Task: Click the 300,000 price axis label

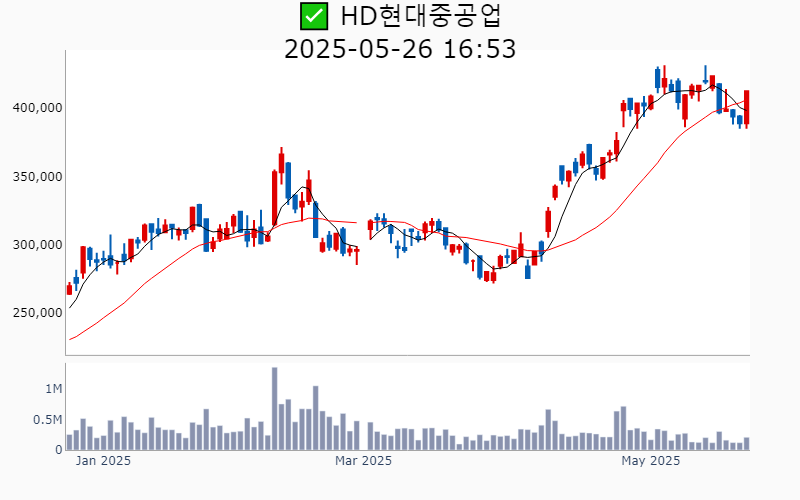Action: click(38, 245)
